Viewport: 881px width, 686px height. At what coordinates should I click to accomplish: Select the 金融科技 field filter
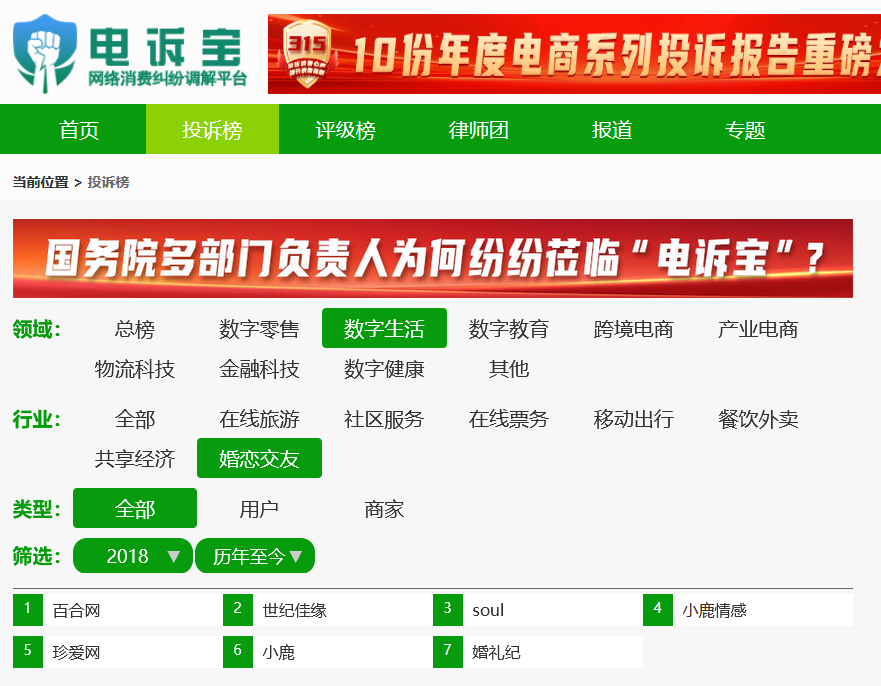259,369
